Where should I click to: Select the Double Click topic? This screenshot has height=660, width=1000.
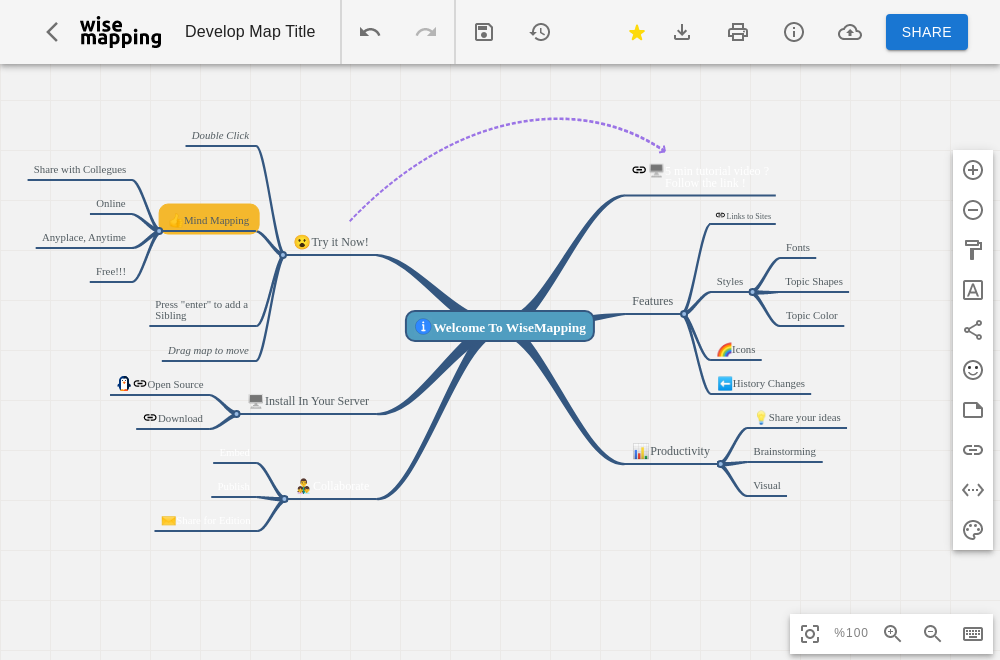(x=221, y=135)
